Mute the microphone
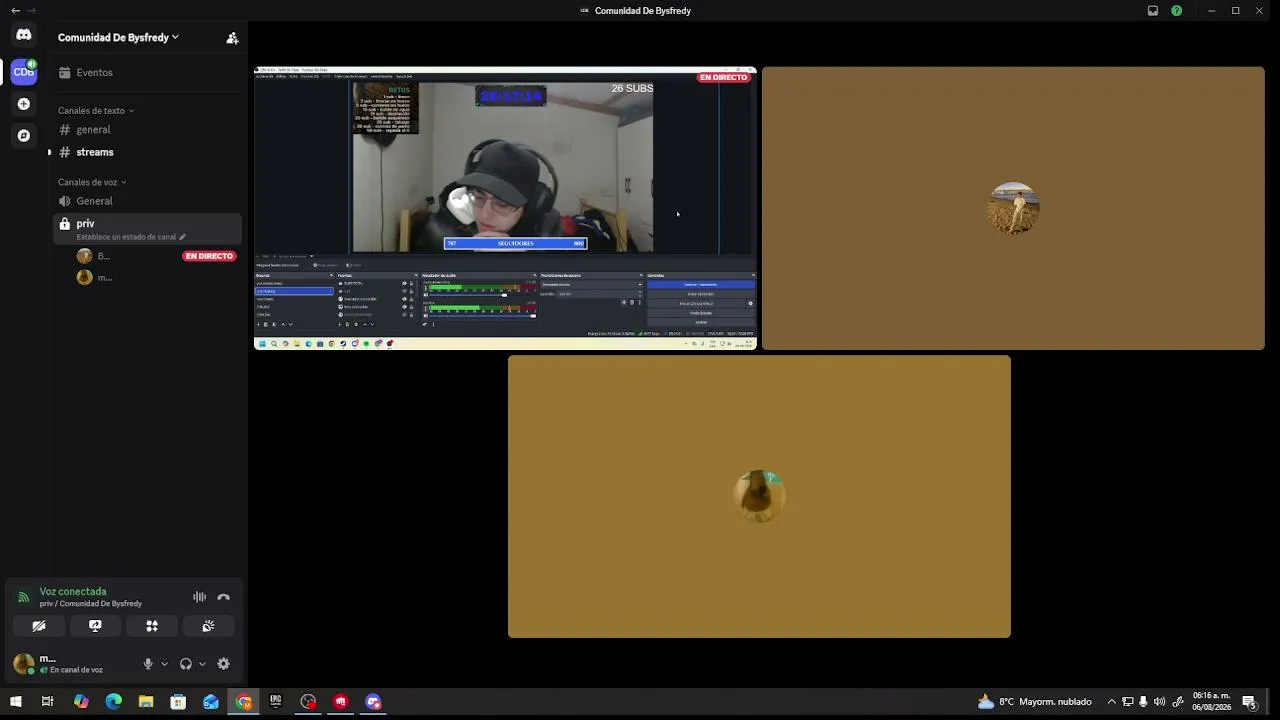The image size is (1280, 720). [x=148, y=664]
